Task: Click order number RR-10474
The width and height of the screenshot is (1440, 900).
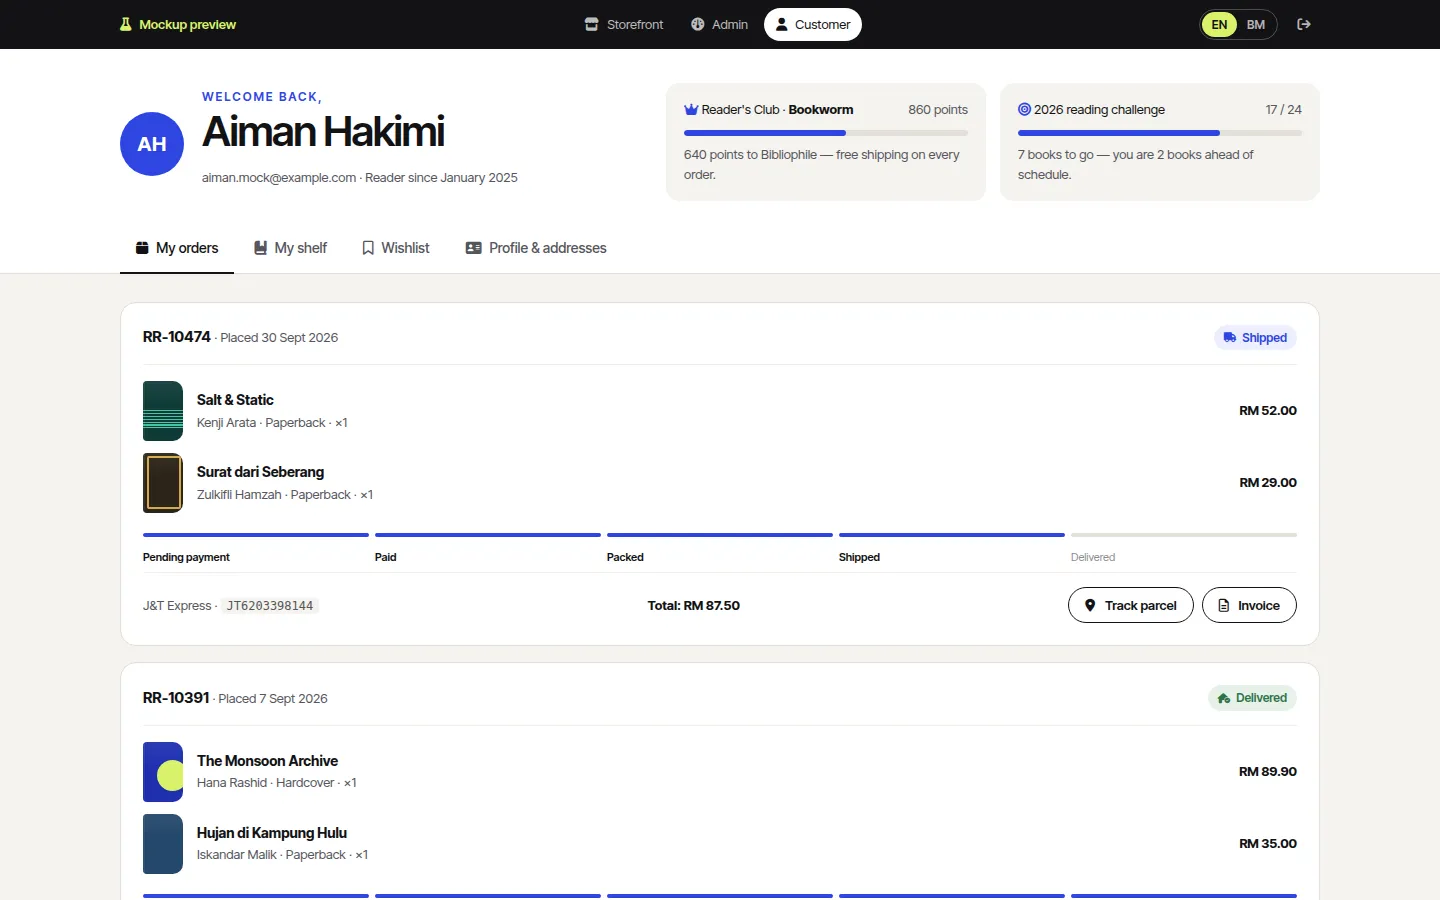Action: coord(177,337)
